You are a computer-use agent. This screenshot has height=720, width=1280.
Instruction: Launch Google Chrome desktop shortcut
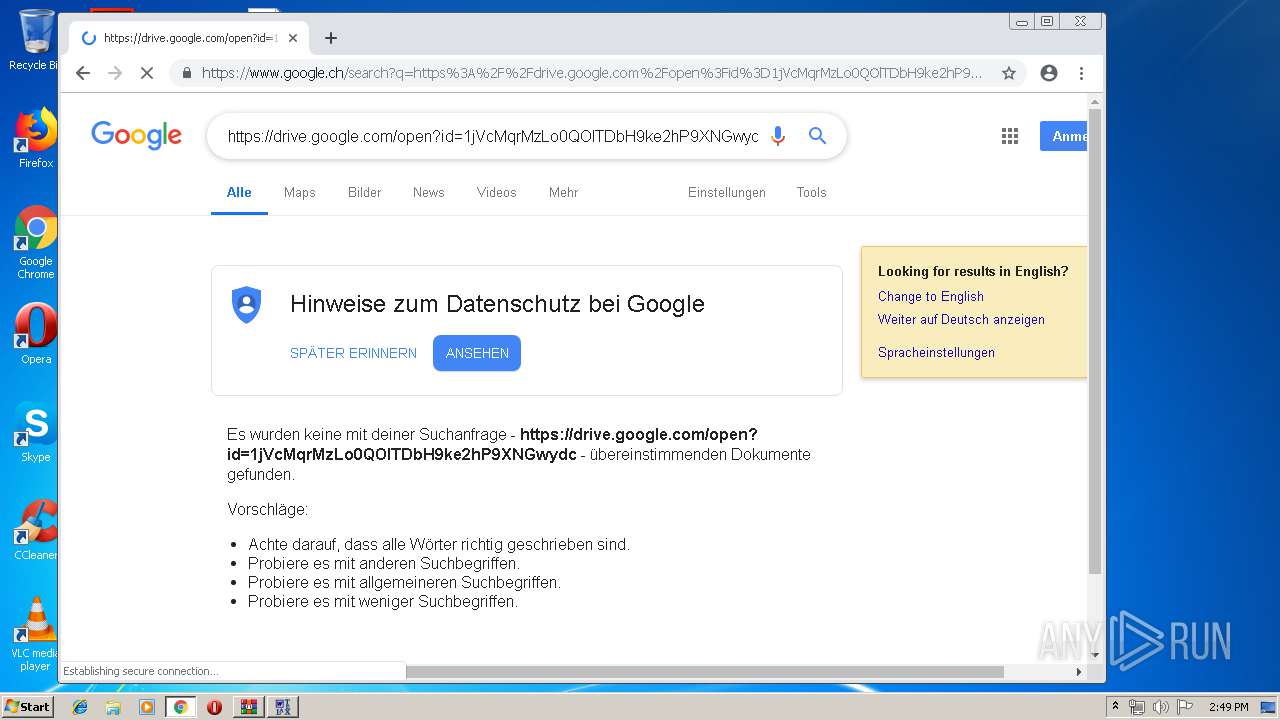[x=35, y=243]
